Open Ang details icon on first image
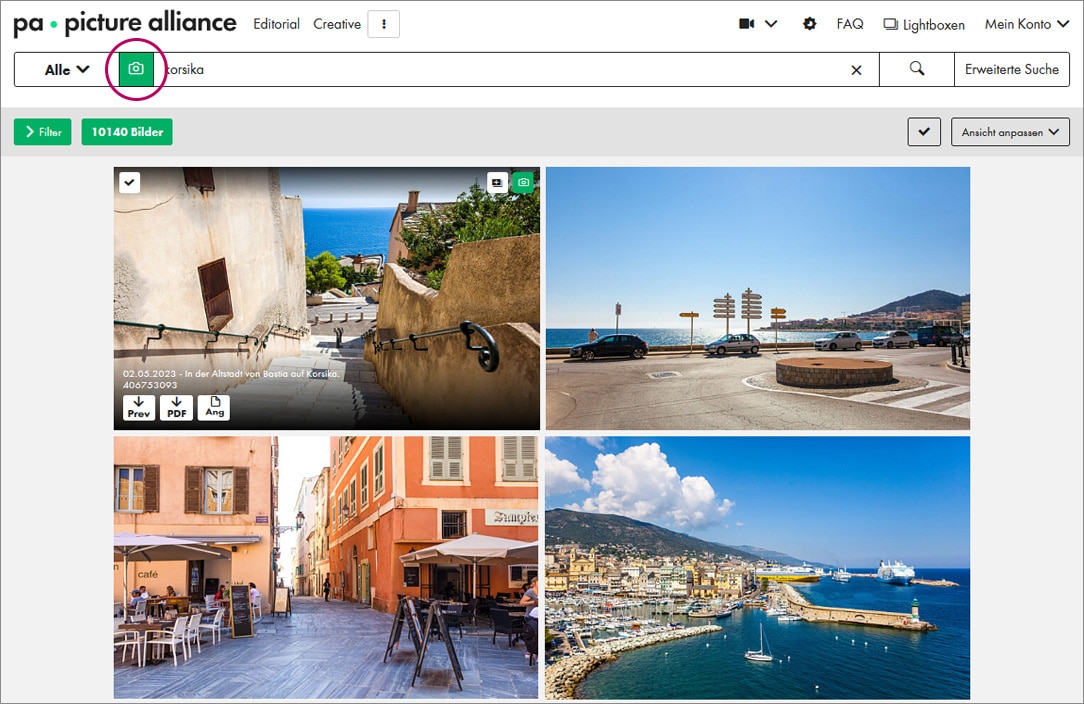Image resolution: width=1084 pixels, height=704 pixels. [x=214, y=407]
